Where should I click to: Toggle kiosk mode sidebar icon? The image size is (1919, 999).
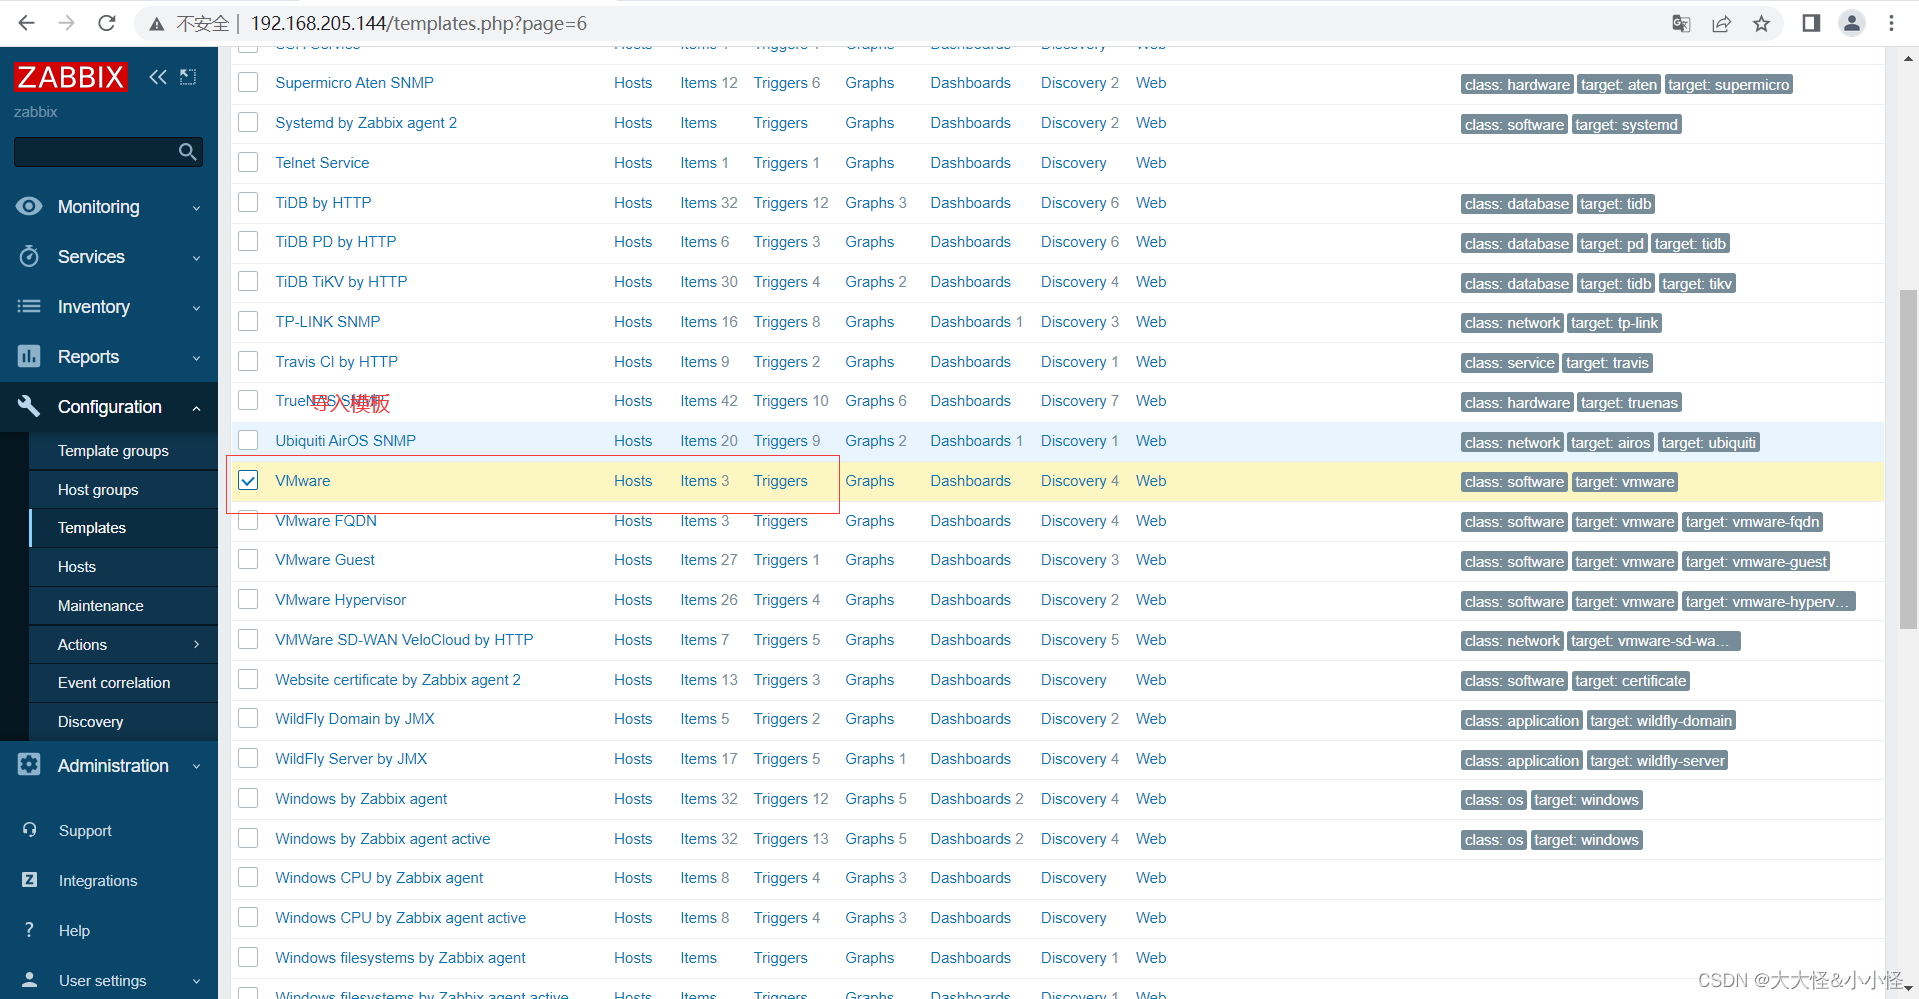click(x=188, y=77)
